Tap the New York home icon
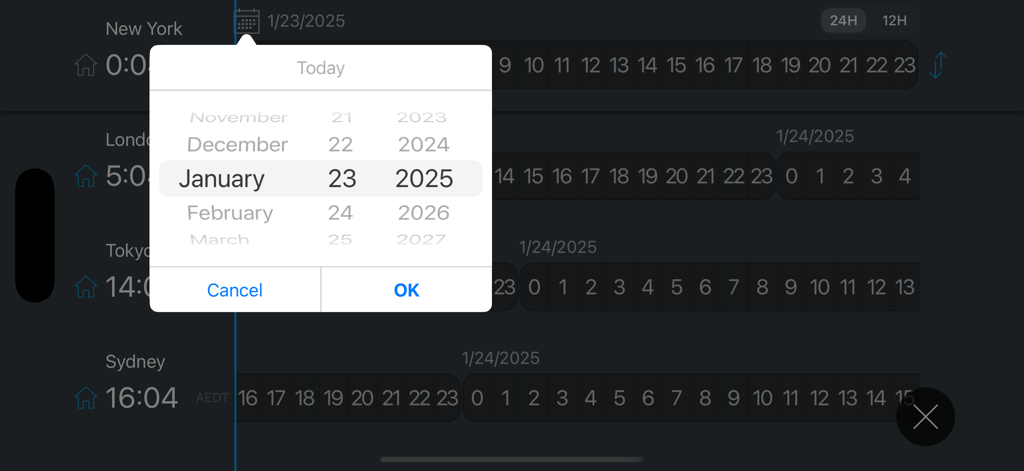 pos(86,66)
